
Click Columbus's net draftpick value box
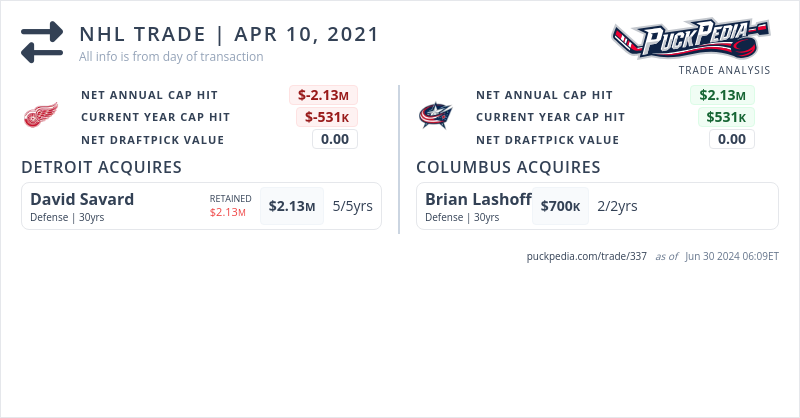pyautogui.click(x=732, y=139)
